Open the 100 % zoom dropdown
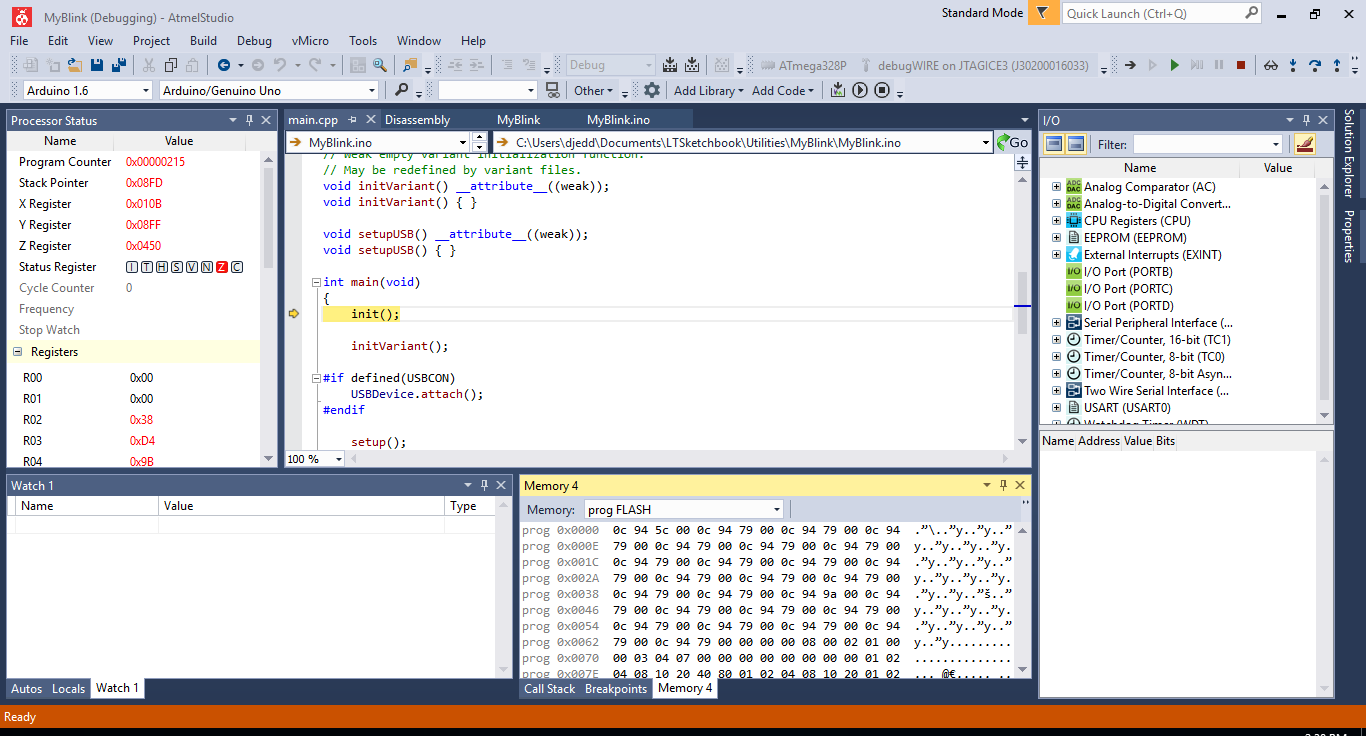1366x736 pixels. (x=339, y=459)
